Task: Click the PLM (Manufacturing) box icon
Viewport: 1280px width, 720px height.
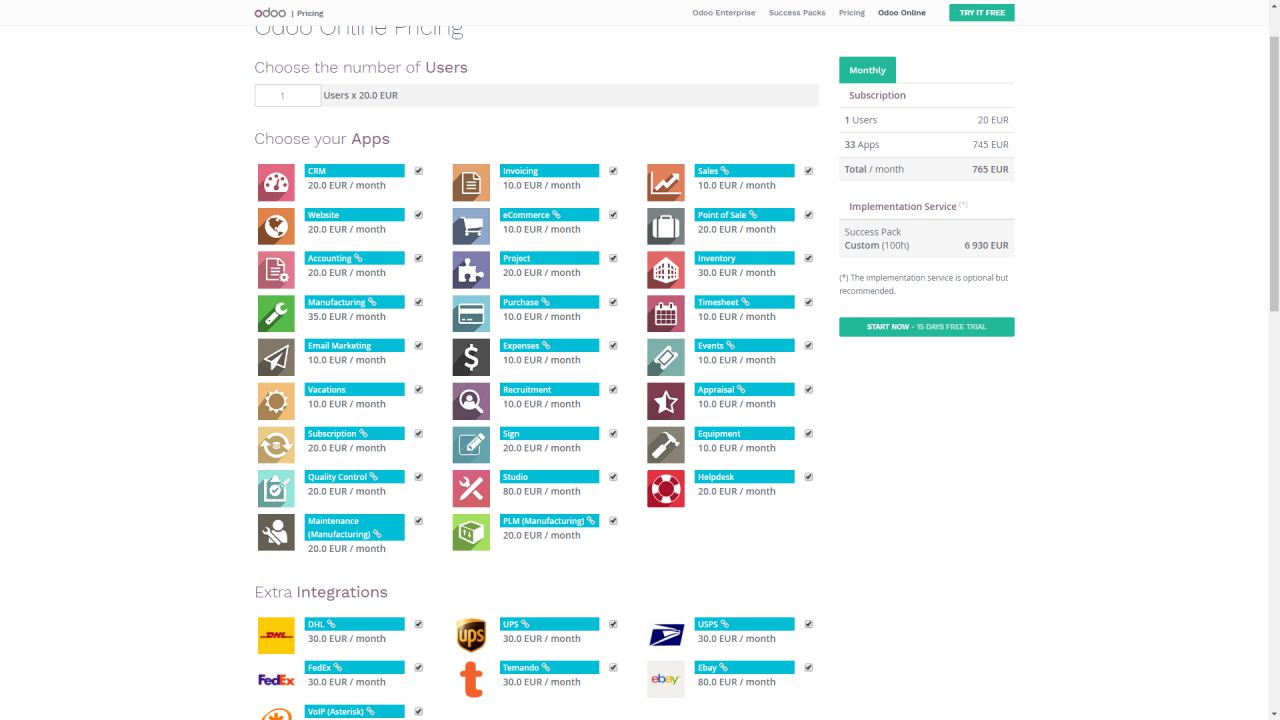Action: point(471,533)
